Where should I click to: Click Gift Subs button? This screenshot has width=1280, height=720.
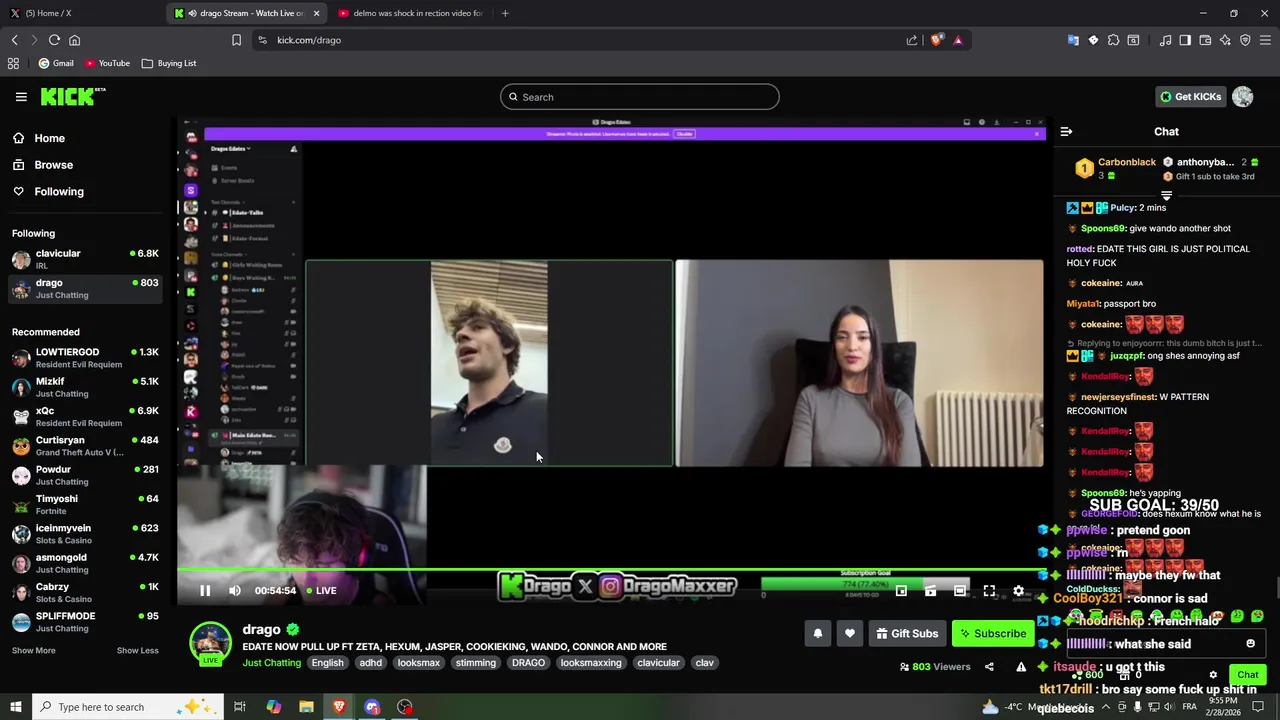click(907, 633)
